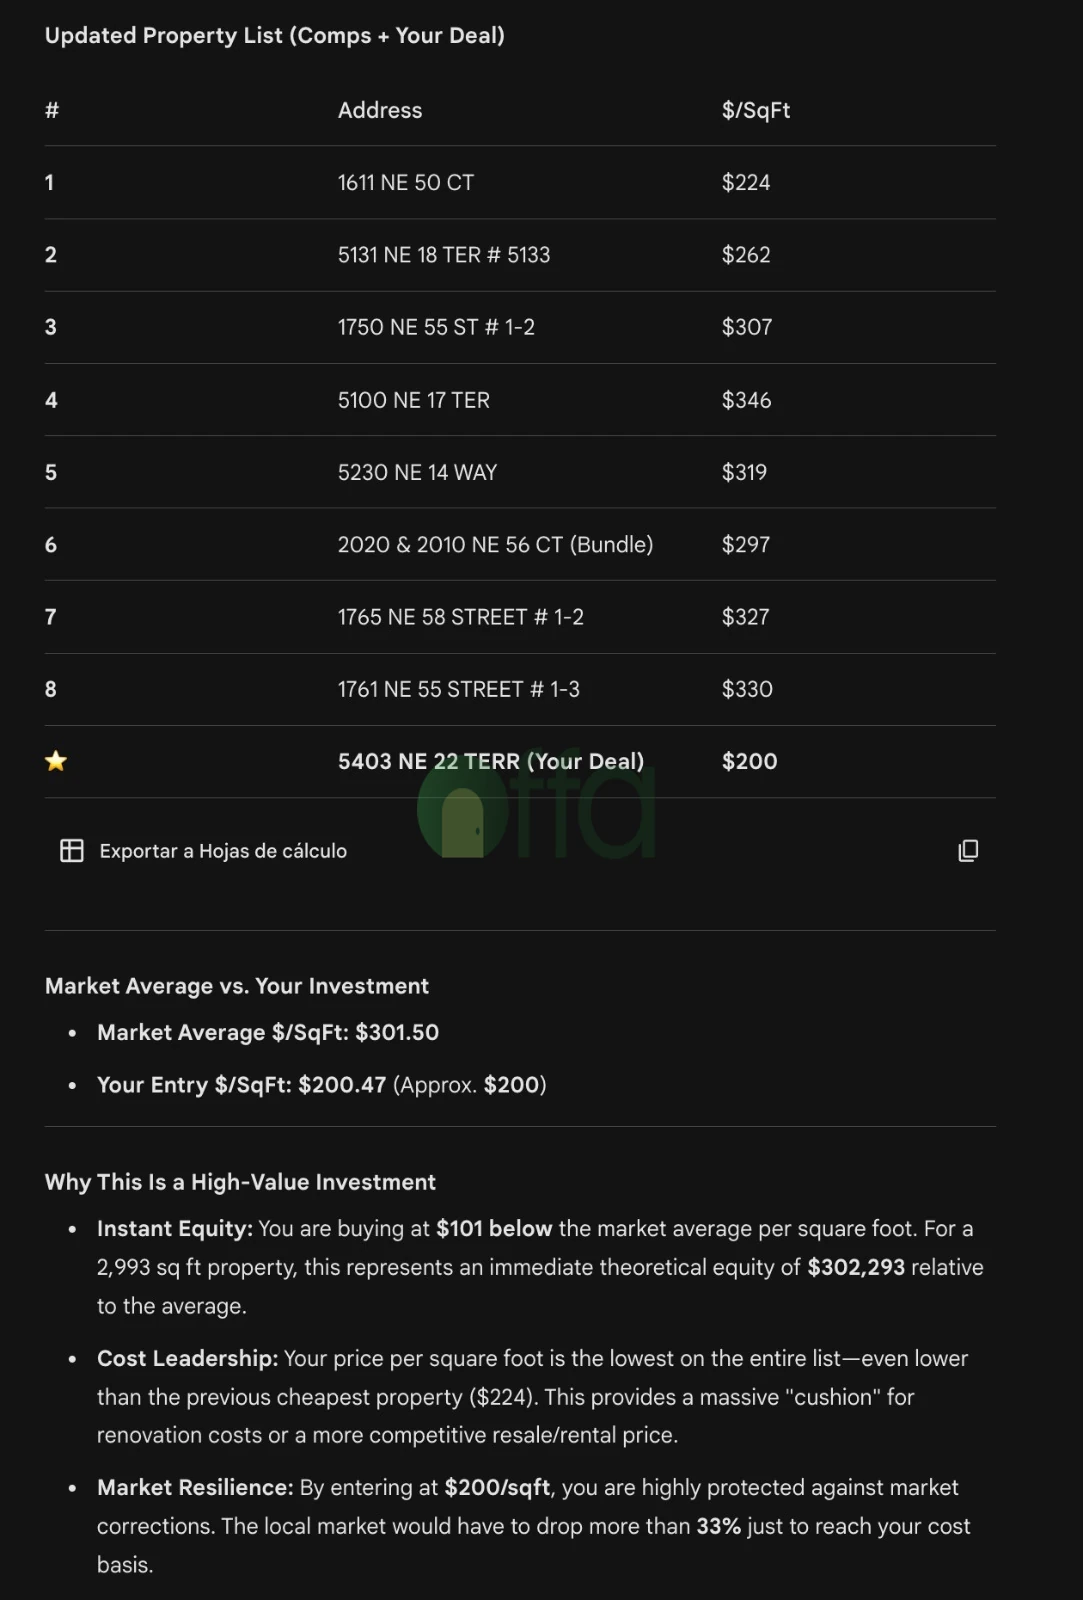Select the 5403 NE 22 TERR (Your Deal) row
Image resolution: width=1083 pixels, height=1600 pixels.
[491, 761]
